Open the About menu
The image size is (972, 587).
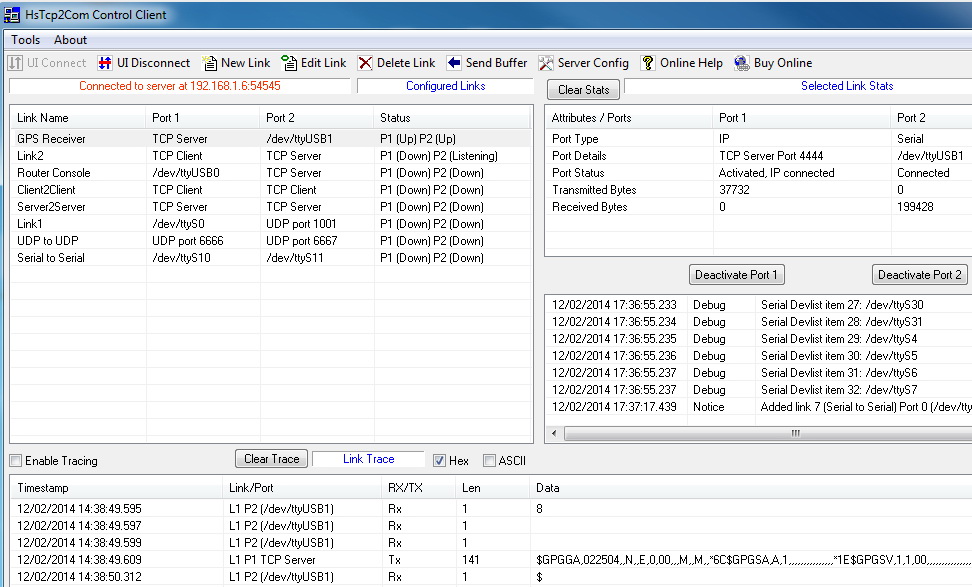coord(71,40)
